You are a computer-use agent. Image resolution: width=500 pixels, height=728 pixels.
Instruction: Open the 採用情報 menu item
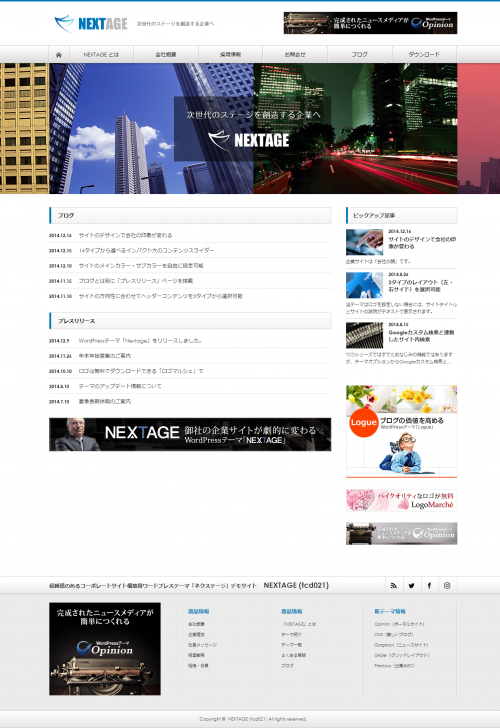[230, 55]
